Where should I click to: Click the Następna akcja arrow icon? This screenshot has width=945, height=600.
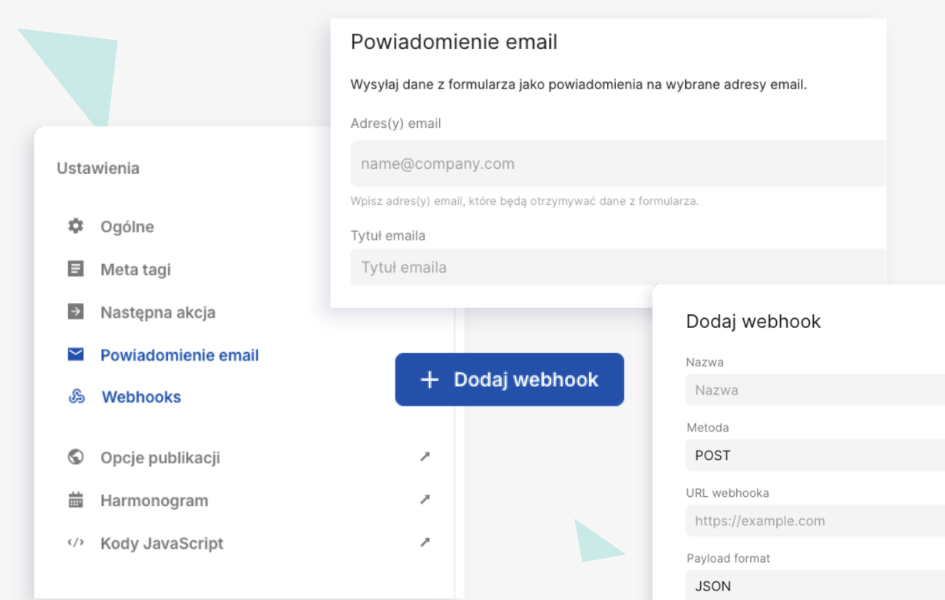point(75,311)
